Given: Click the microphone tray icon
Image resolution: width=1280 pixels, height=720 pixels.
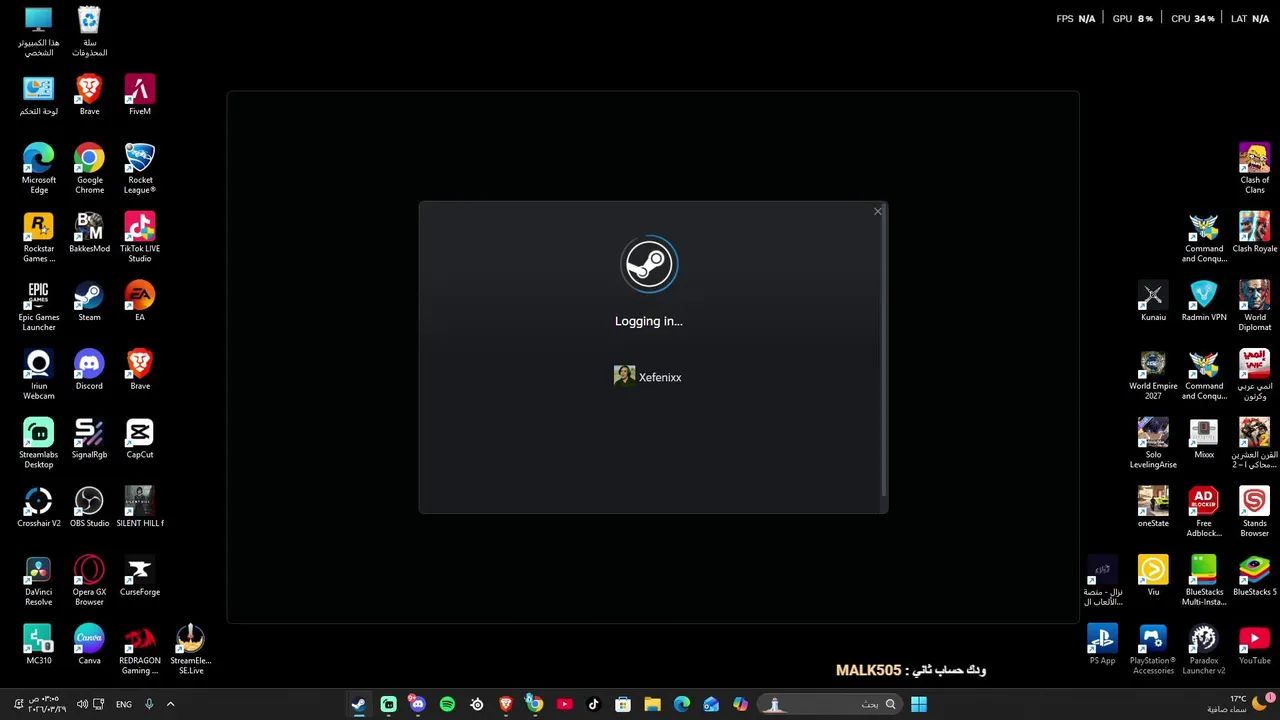Looking at the screenshot, I should pos(149,704).
